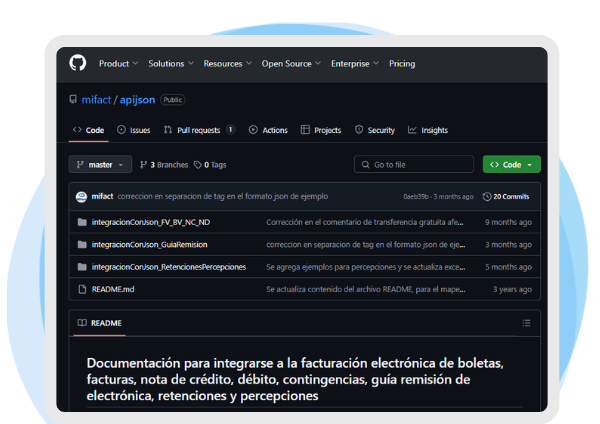The image size is (600, 424).
Task: Open folder integracionConJson_RetencionesPercepciones
Action: 169,267
